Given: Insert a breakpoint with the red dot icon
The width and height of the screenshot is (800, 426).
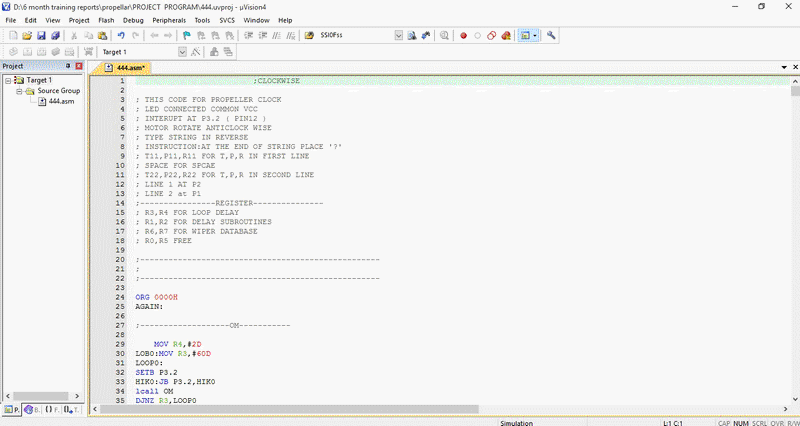Looking at the screenshot, I should tap(463, 36).
